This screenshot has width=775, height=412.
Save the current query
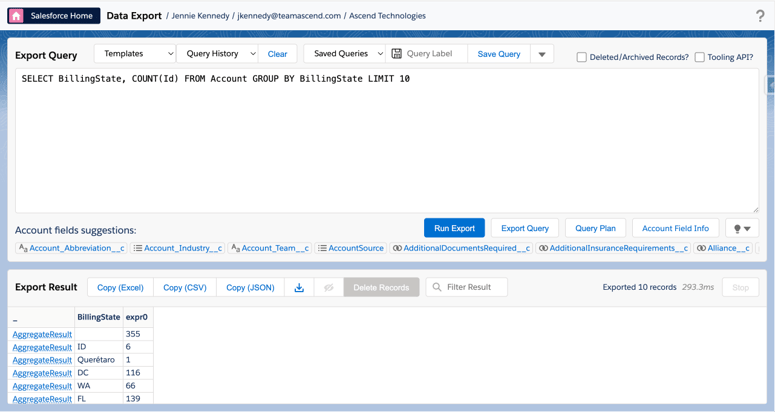tap(499, 54)
